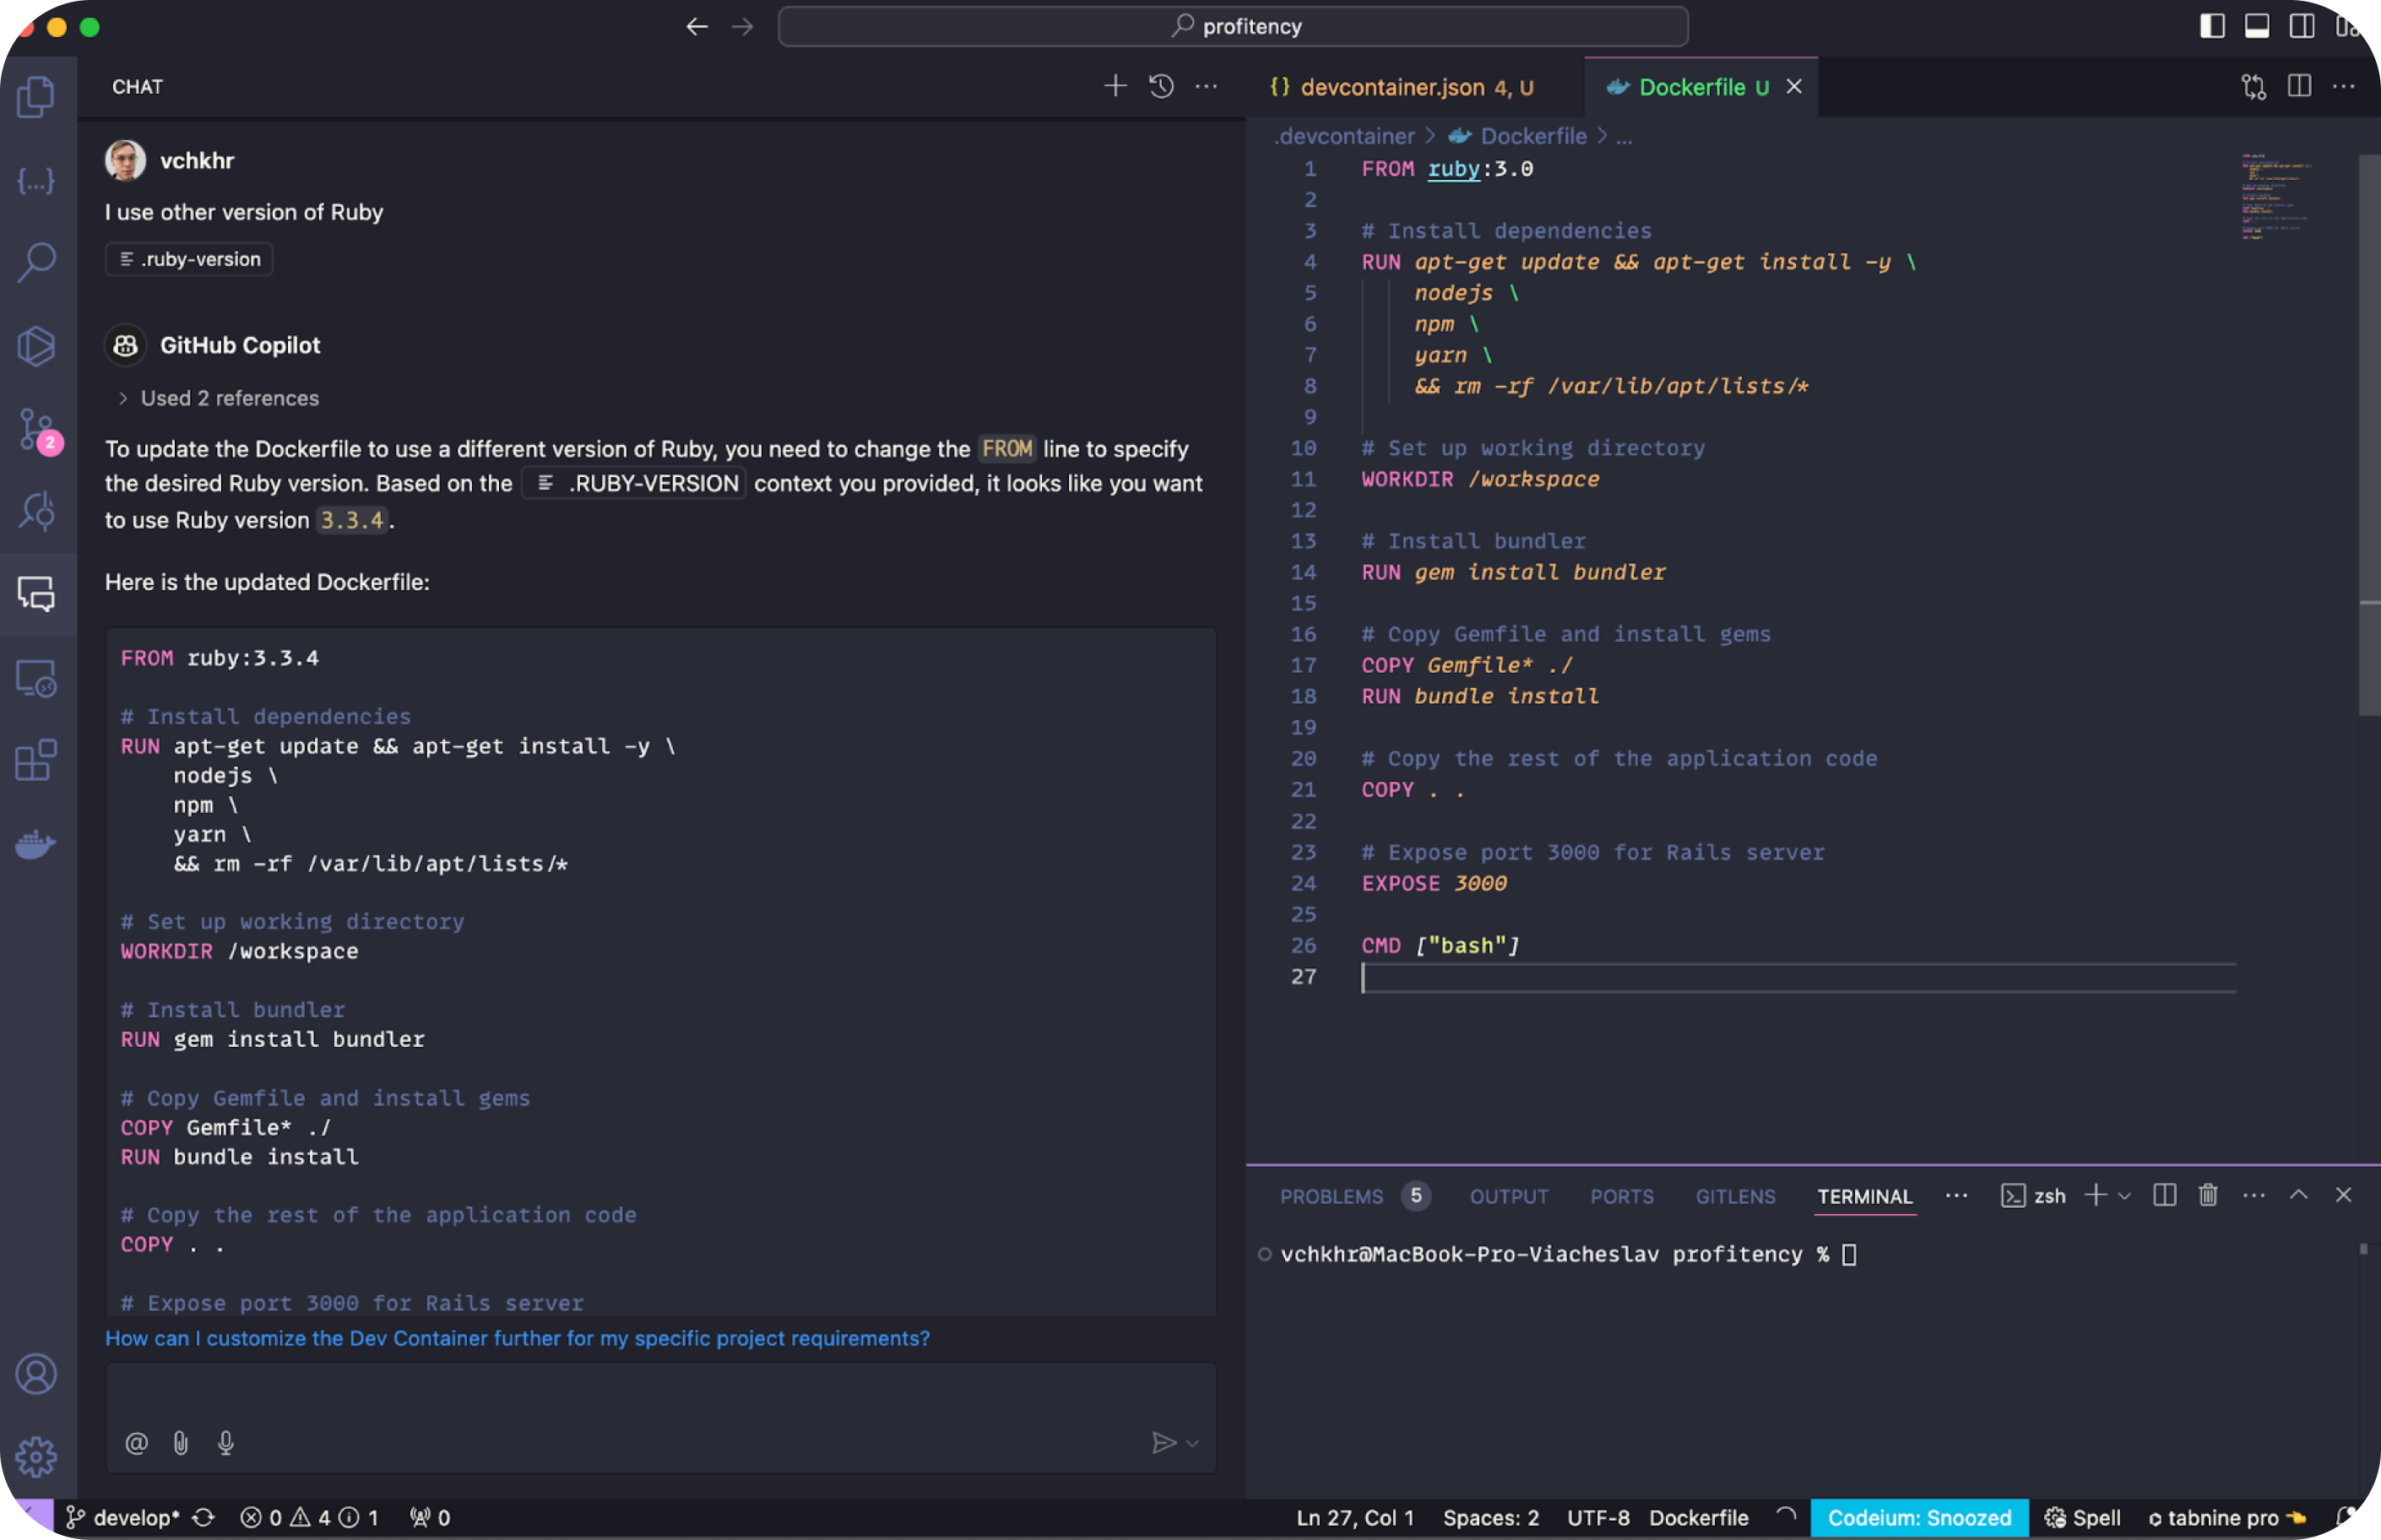Screen dimensions: 2381x1540
Task: Show chat history clock icon
Action: [1161, 87]
